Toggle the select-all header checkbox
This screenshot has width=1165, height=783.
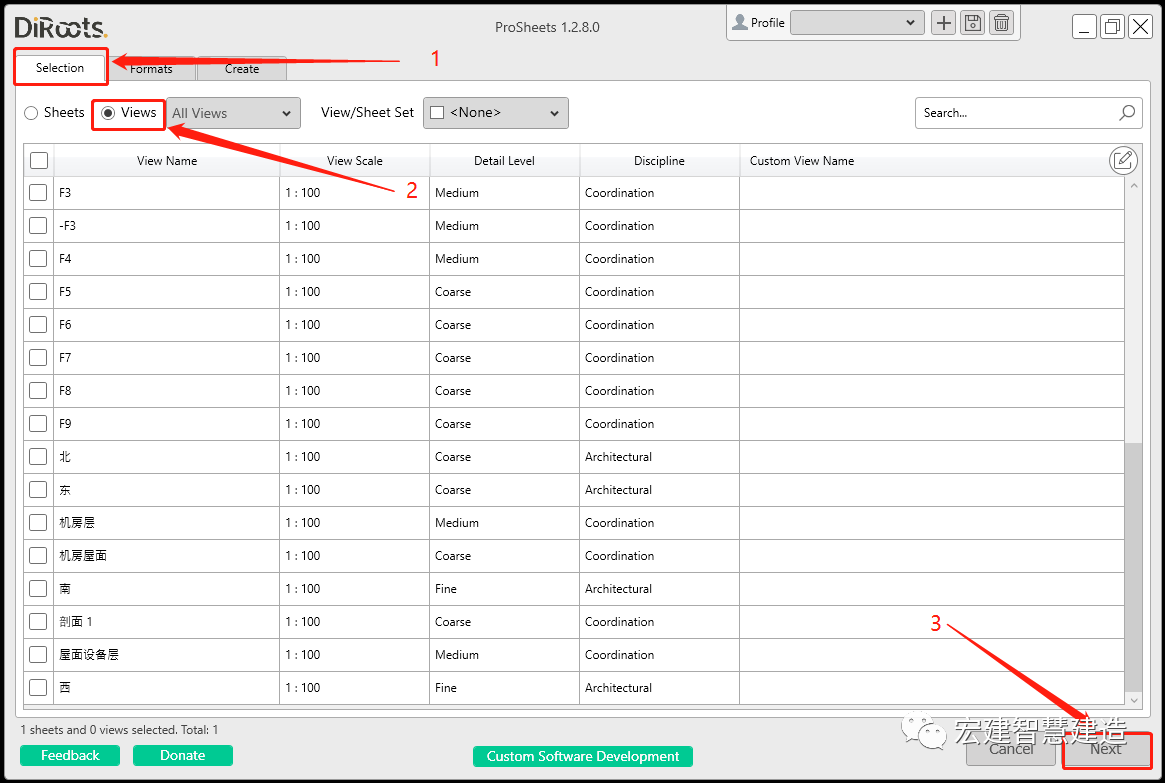click(x=39, y=160)
